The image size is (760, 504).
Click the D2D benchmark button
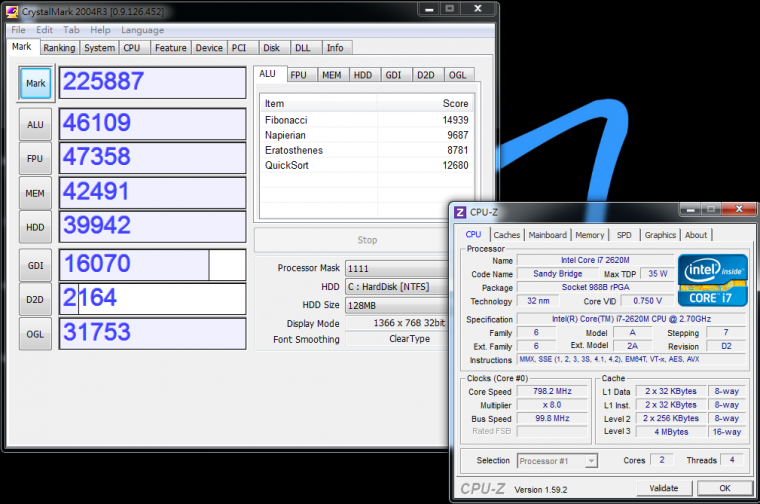(35, 299)
